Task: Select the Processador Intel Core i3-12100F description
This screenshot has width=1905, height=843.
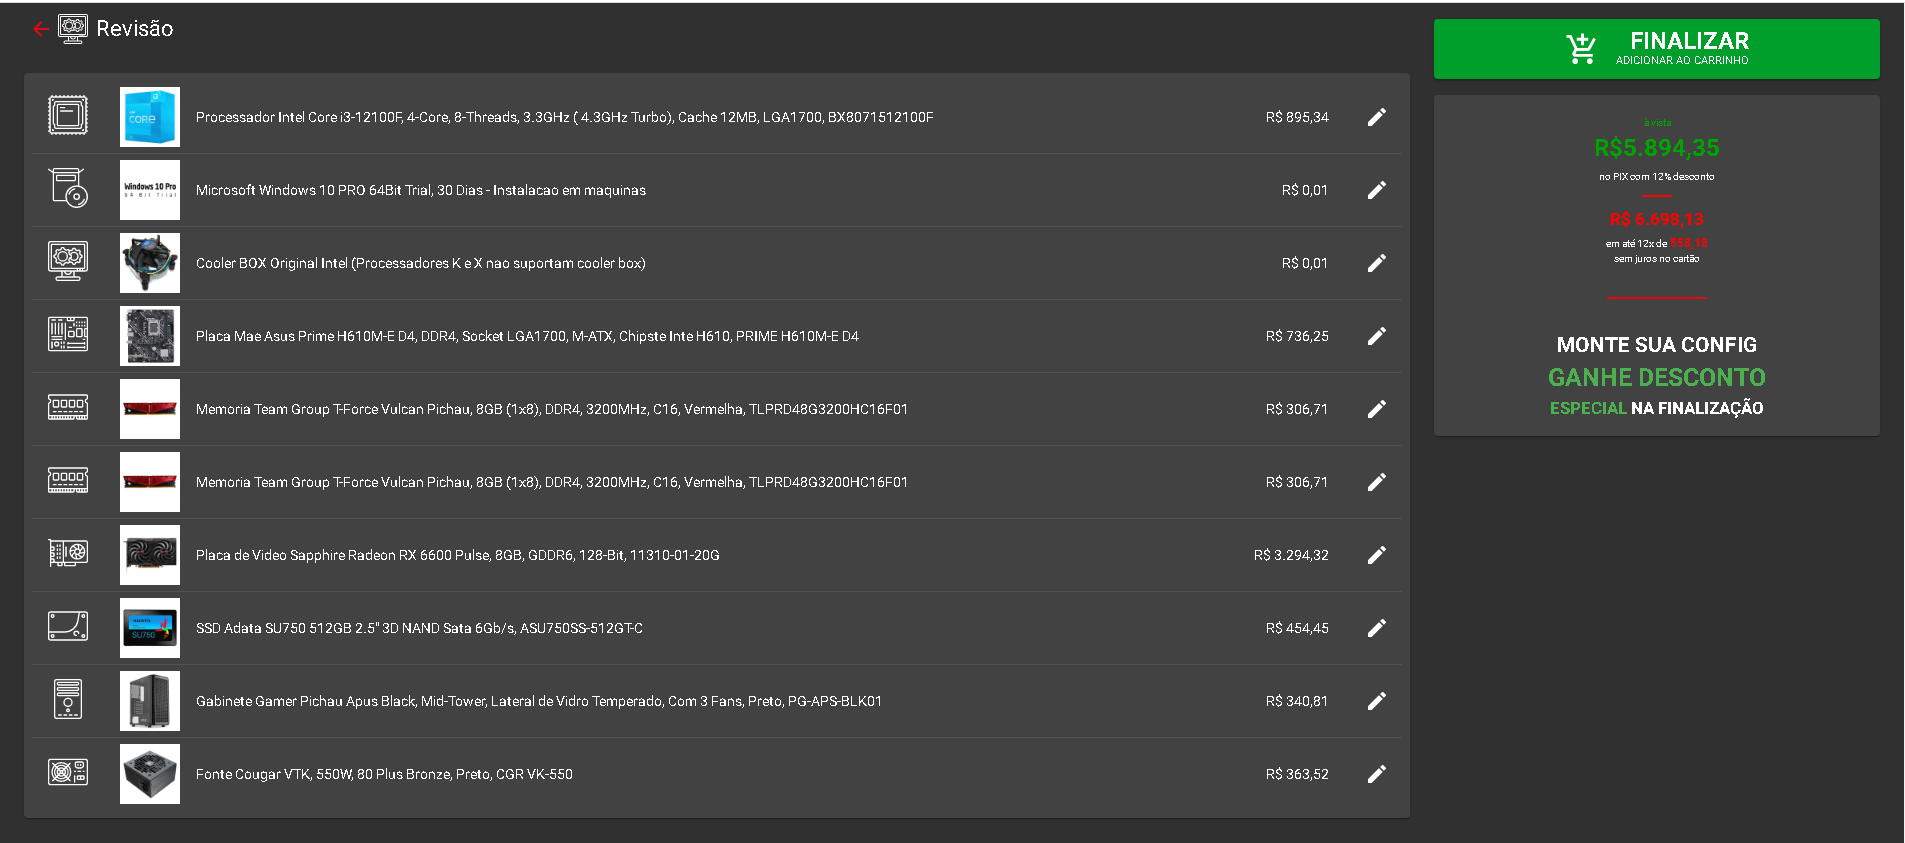Action: tap(565, 117)
